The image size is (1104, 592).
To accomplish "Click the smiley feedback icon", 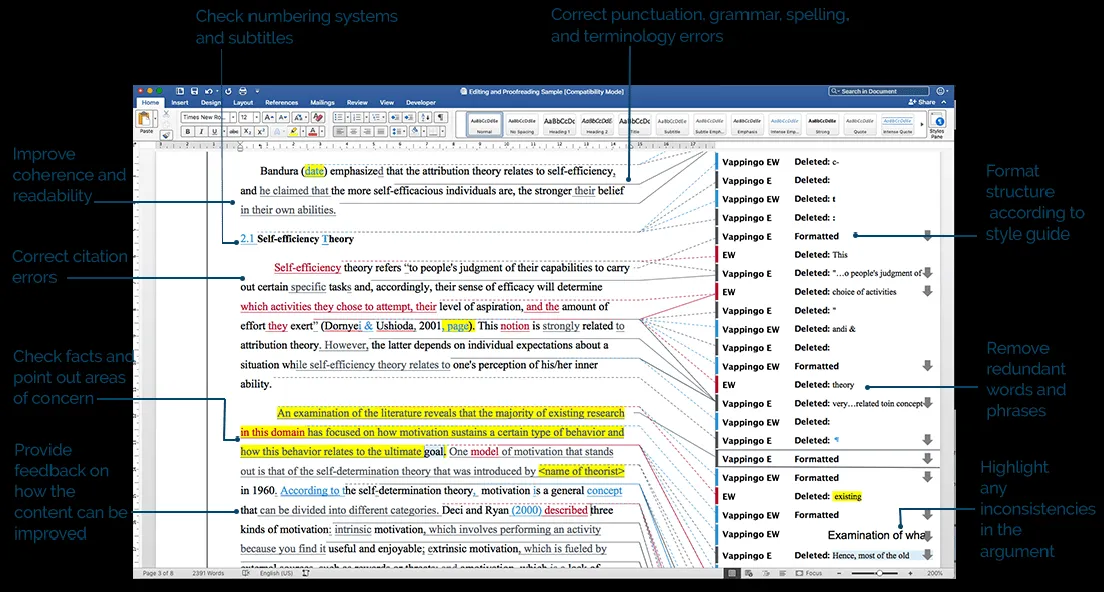I will pos(940,91).
